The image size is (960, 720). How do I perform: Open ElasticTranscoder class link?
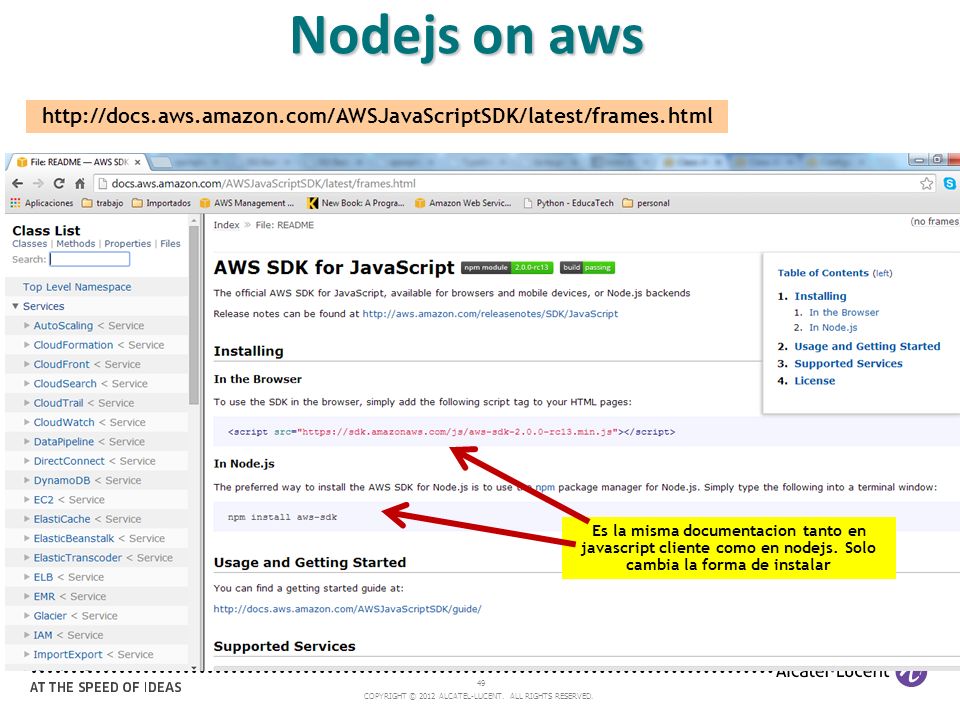[x=78, y=558]
